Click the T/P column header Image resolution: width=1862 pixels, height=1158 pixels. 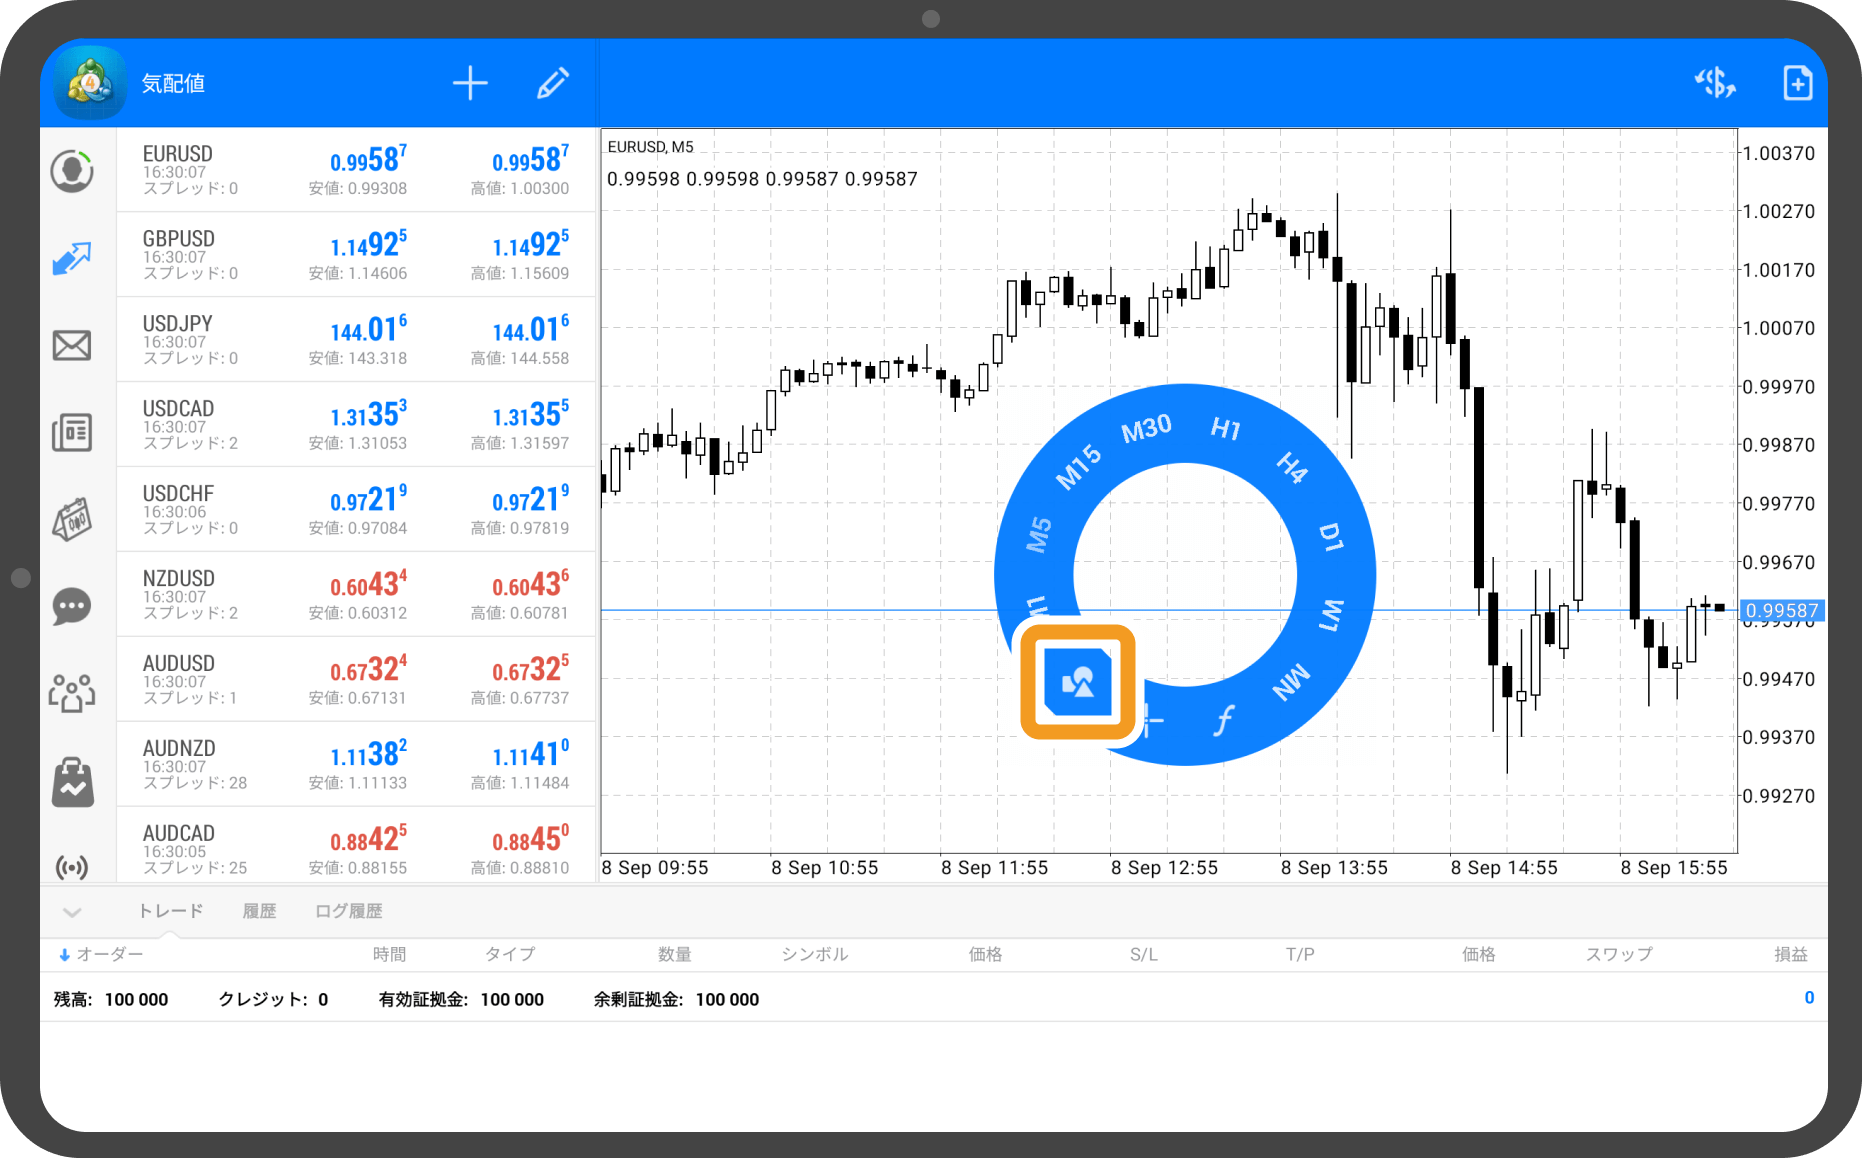pos(1300,954)
